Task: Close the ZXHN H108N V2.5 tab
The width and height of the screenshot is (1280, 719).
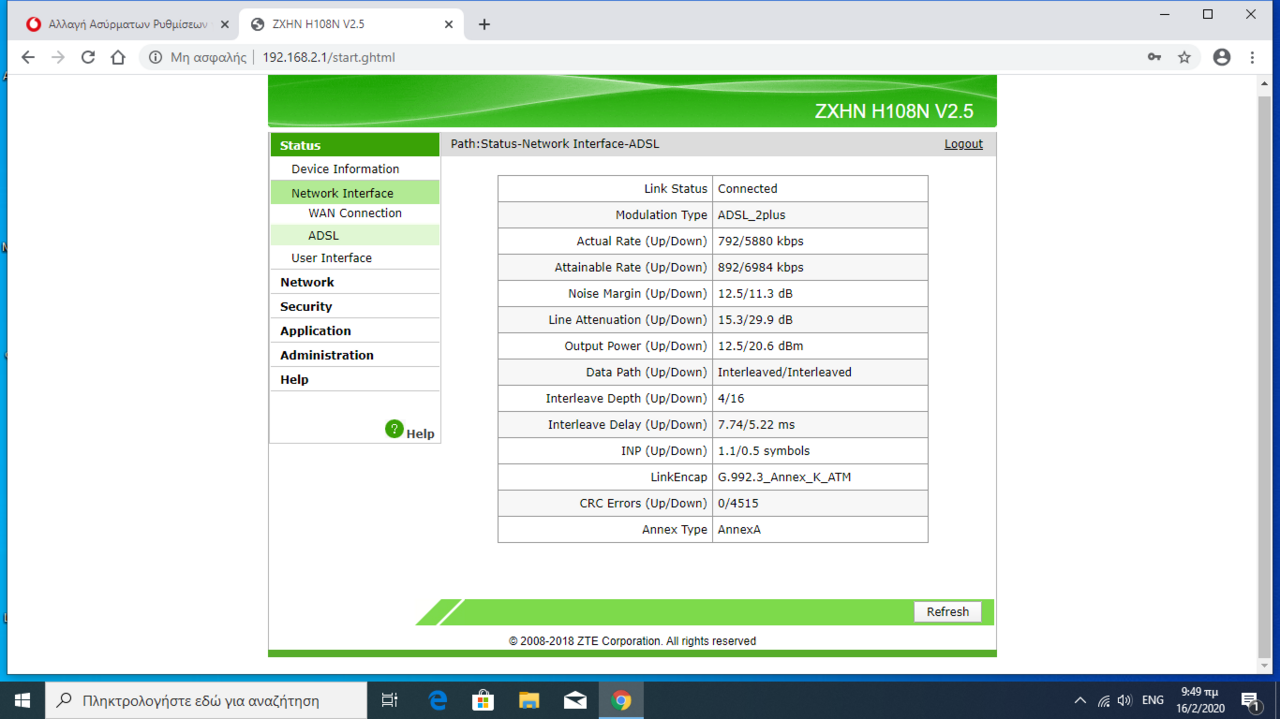Action: pos(449,24)
